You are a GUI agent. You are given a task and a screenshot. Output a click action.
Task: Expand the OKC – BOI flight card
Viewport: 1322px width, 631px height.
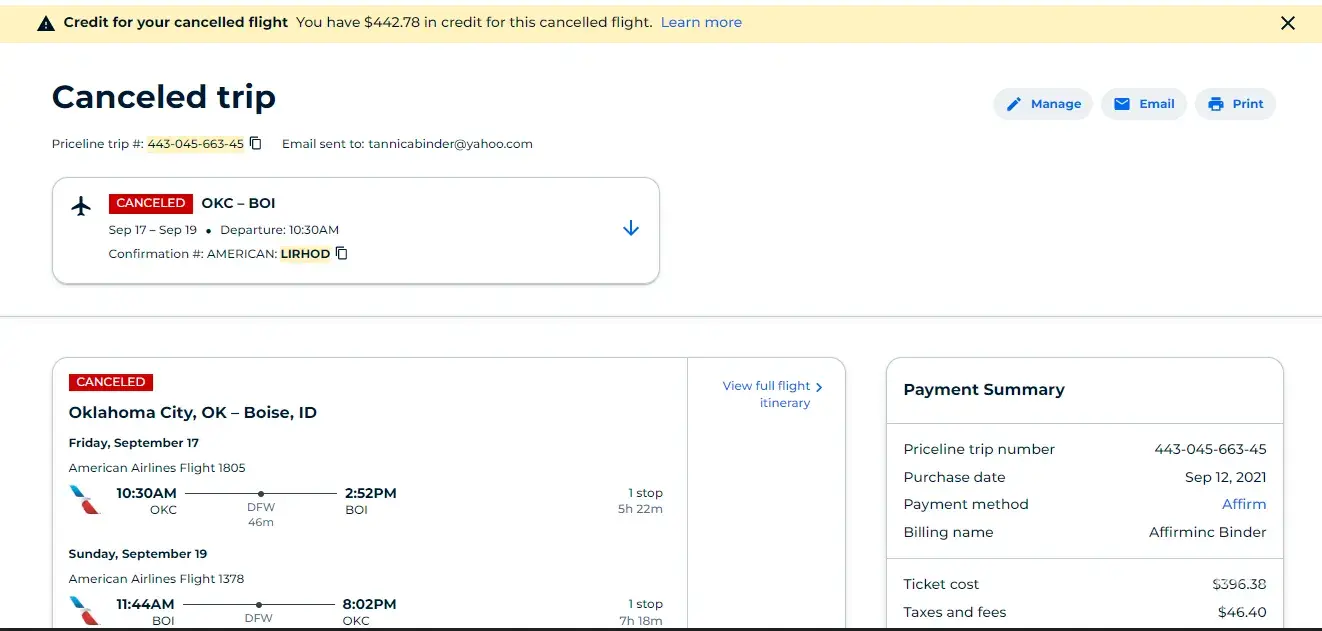[x=631, y=228]
